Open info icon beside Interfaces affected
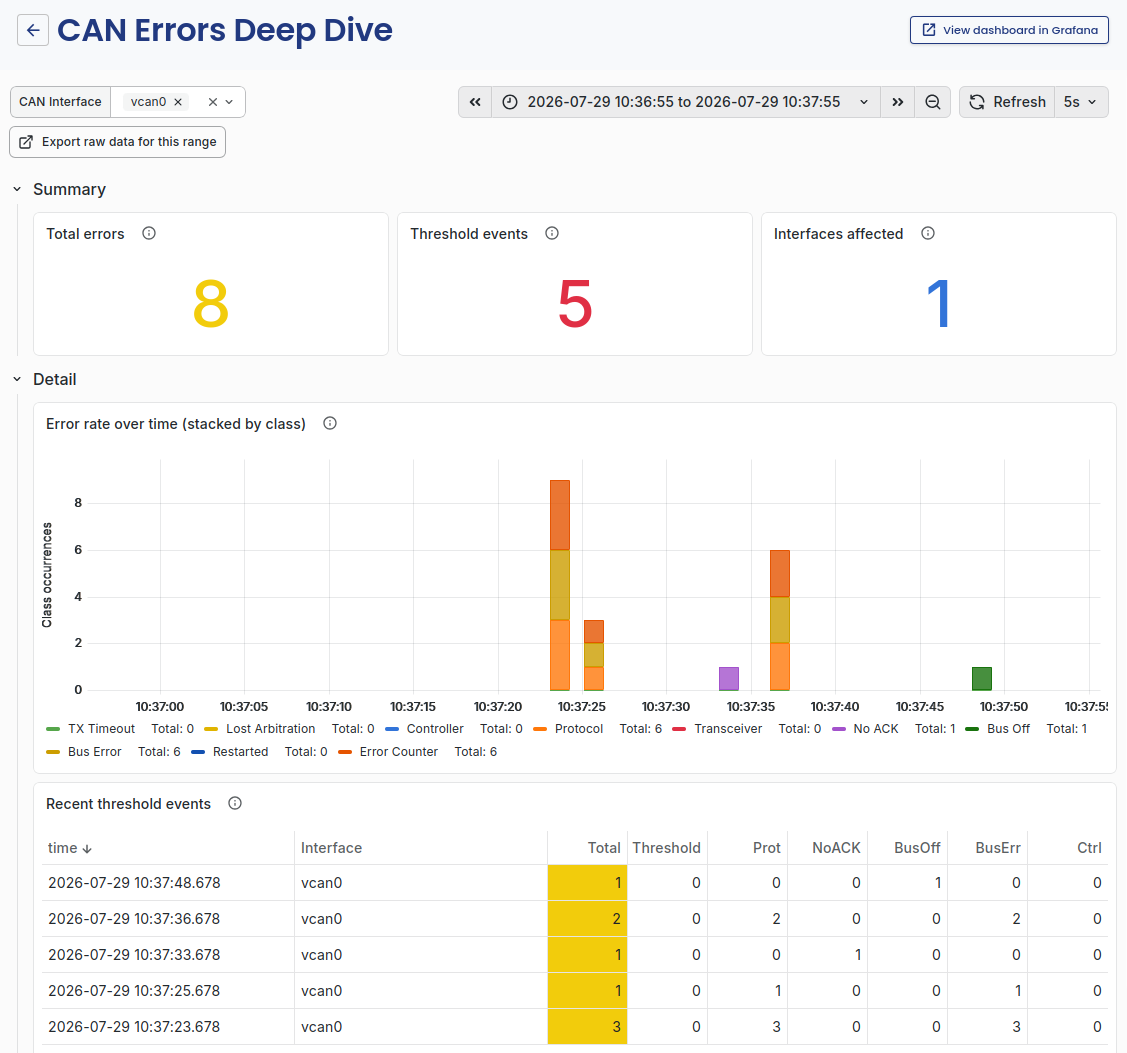This screenshot has height=1053, width=1127. point(928,233)
